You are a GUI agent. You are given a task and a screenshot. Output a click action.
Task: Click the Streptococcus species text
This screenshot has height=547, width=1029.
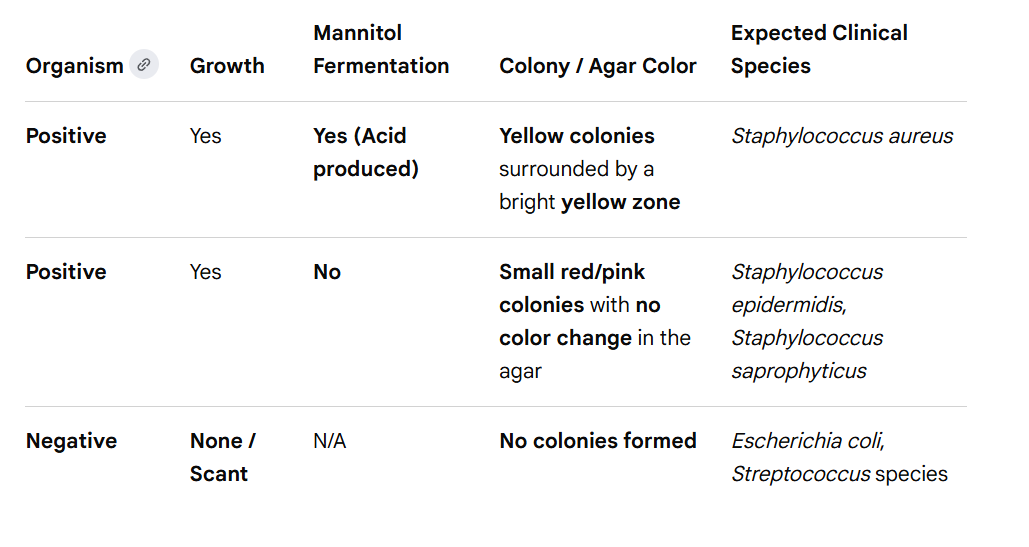(839, 474)
